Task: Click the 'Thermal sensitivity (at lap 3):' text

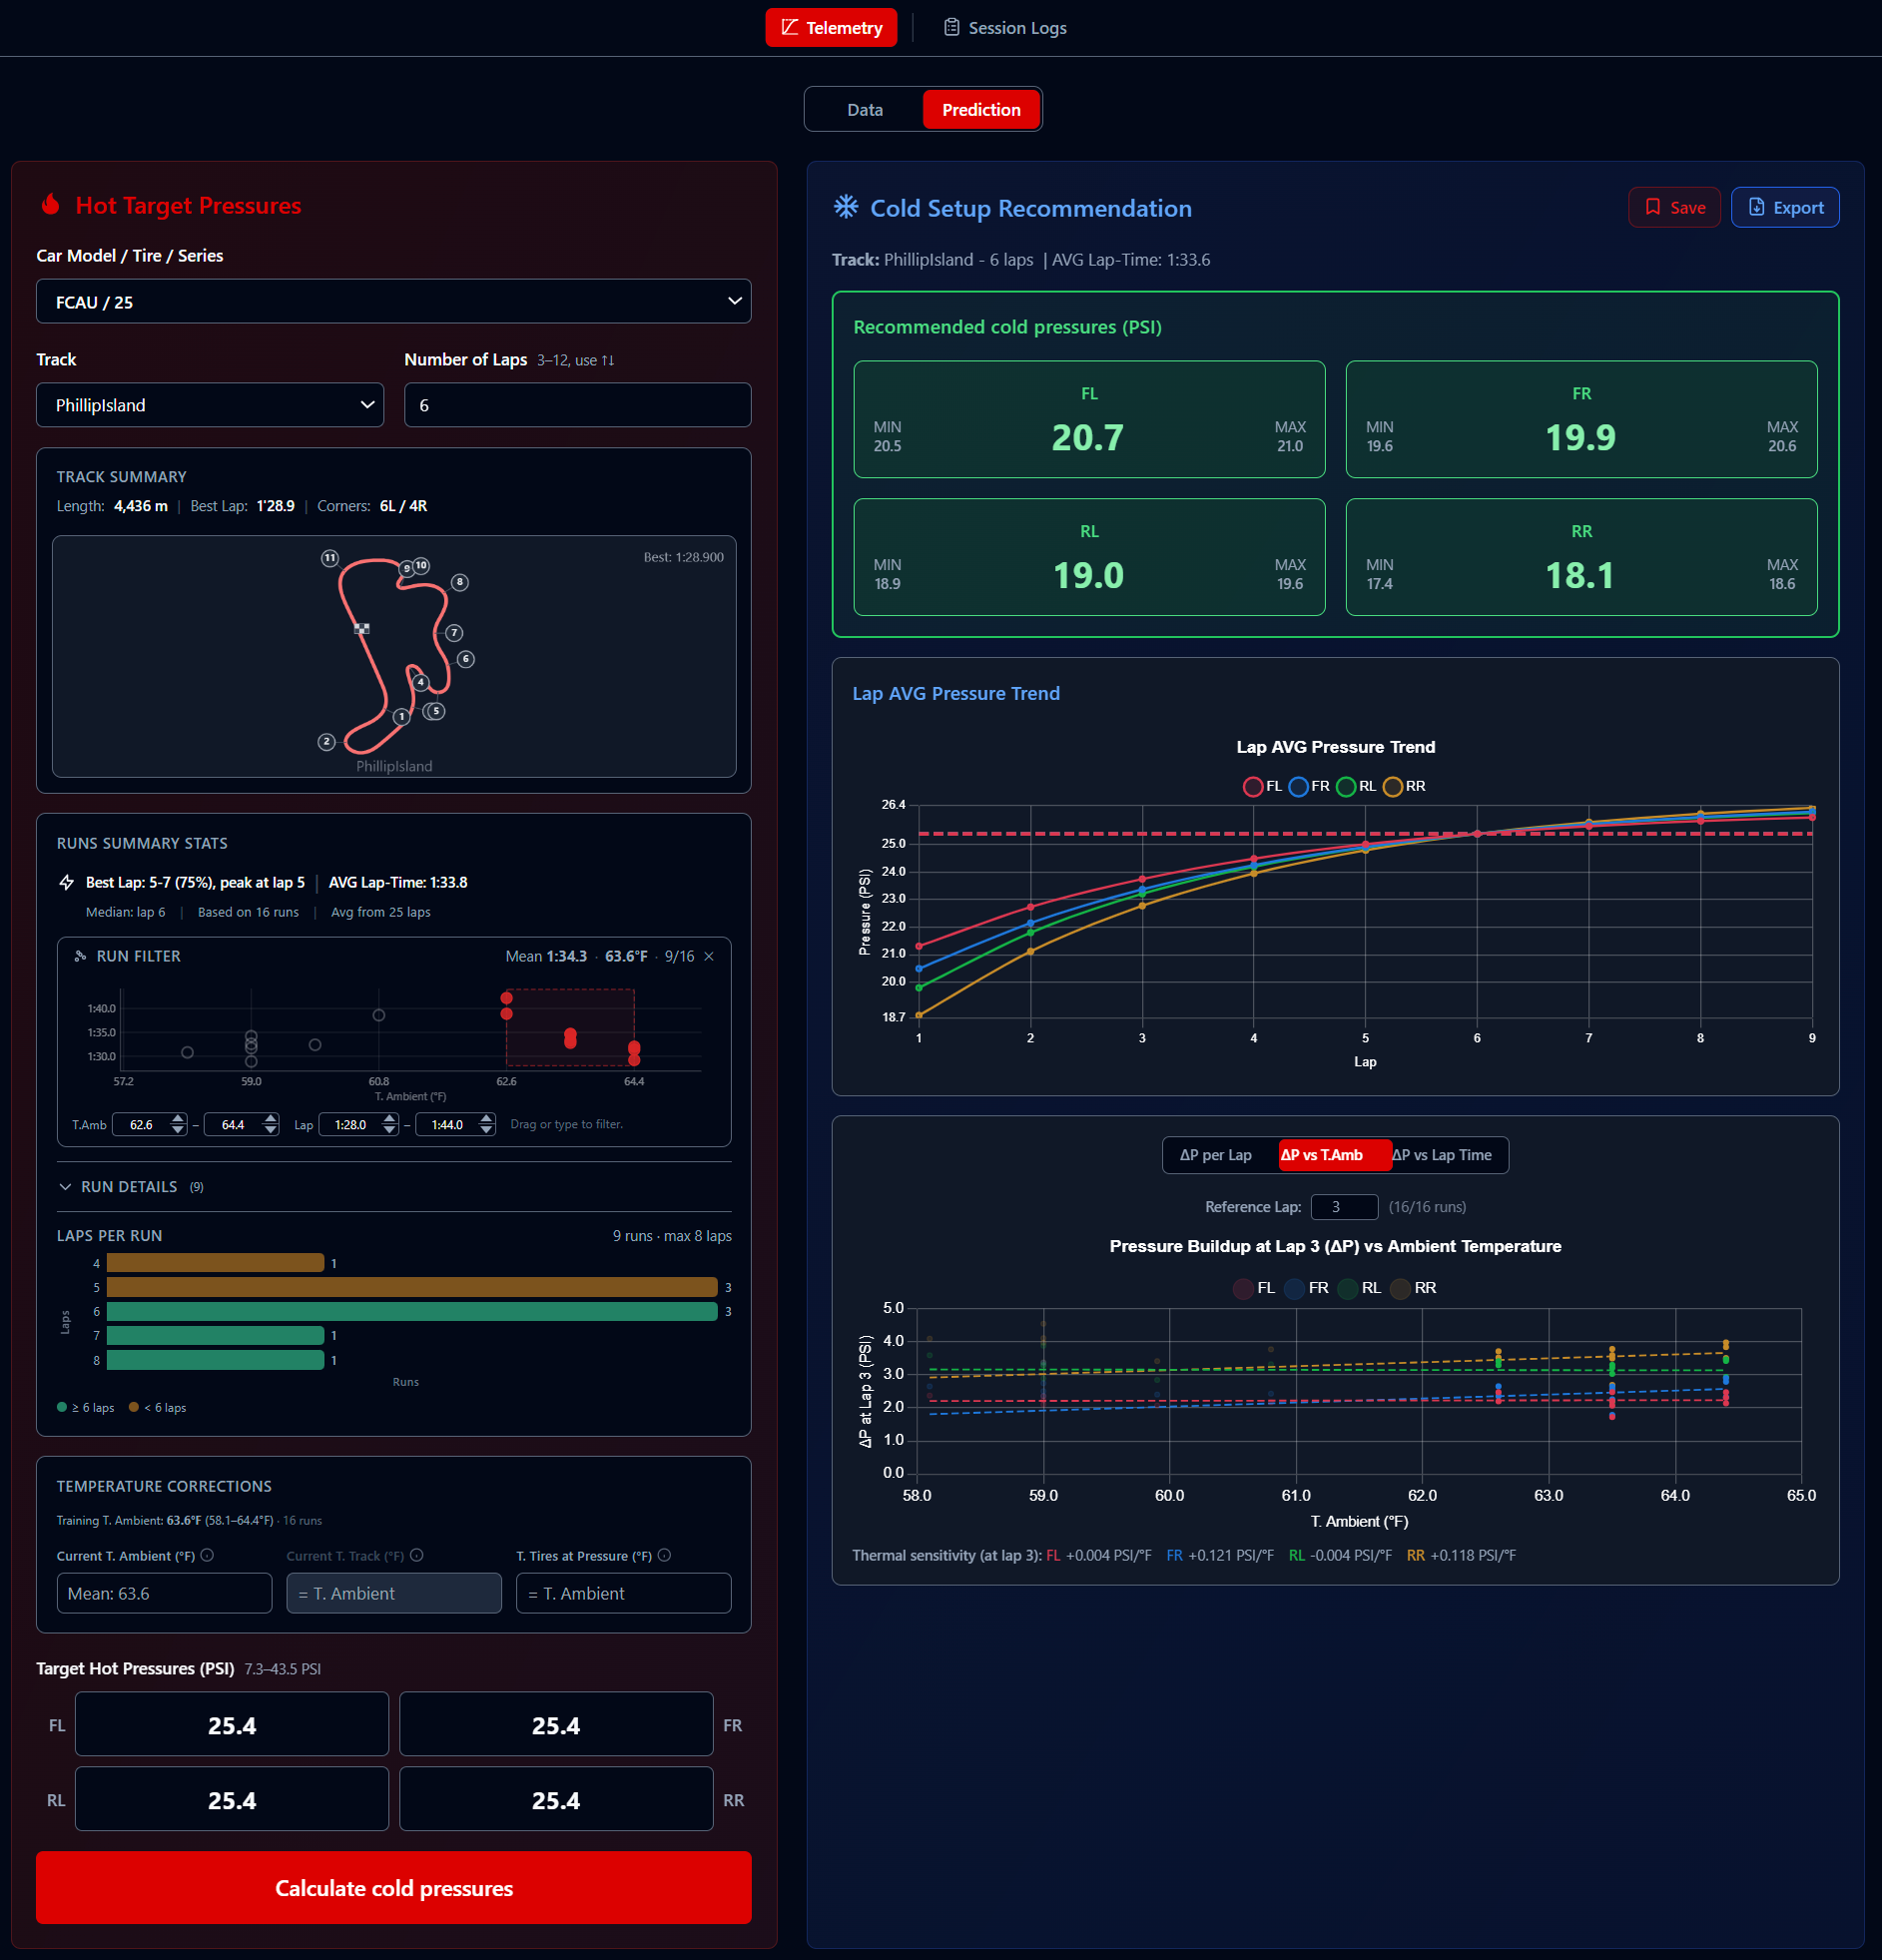Action: (946, 1555)
